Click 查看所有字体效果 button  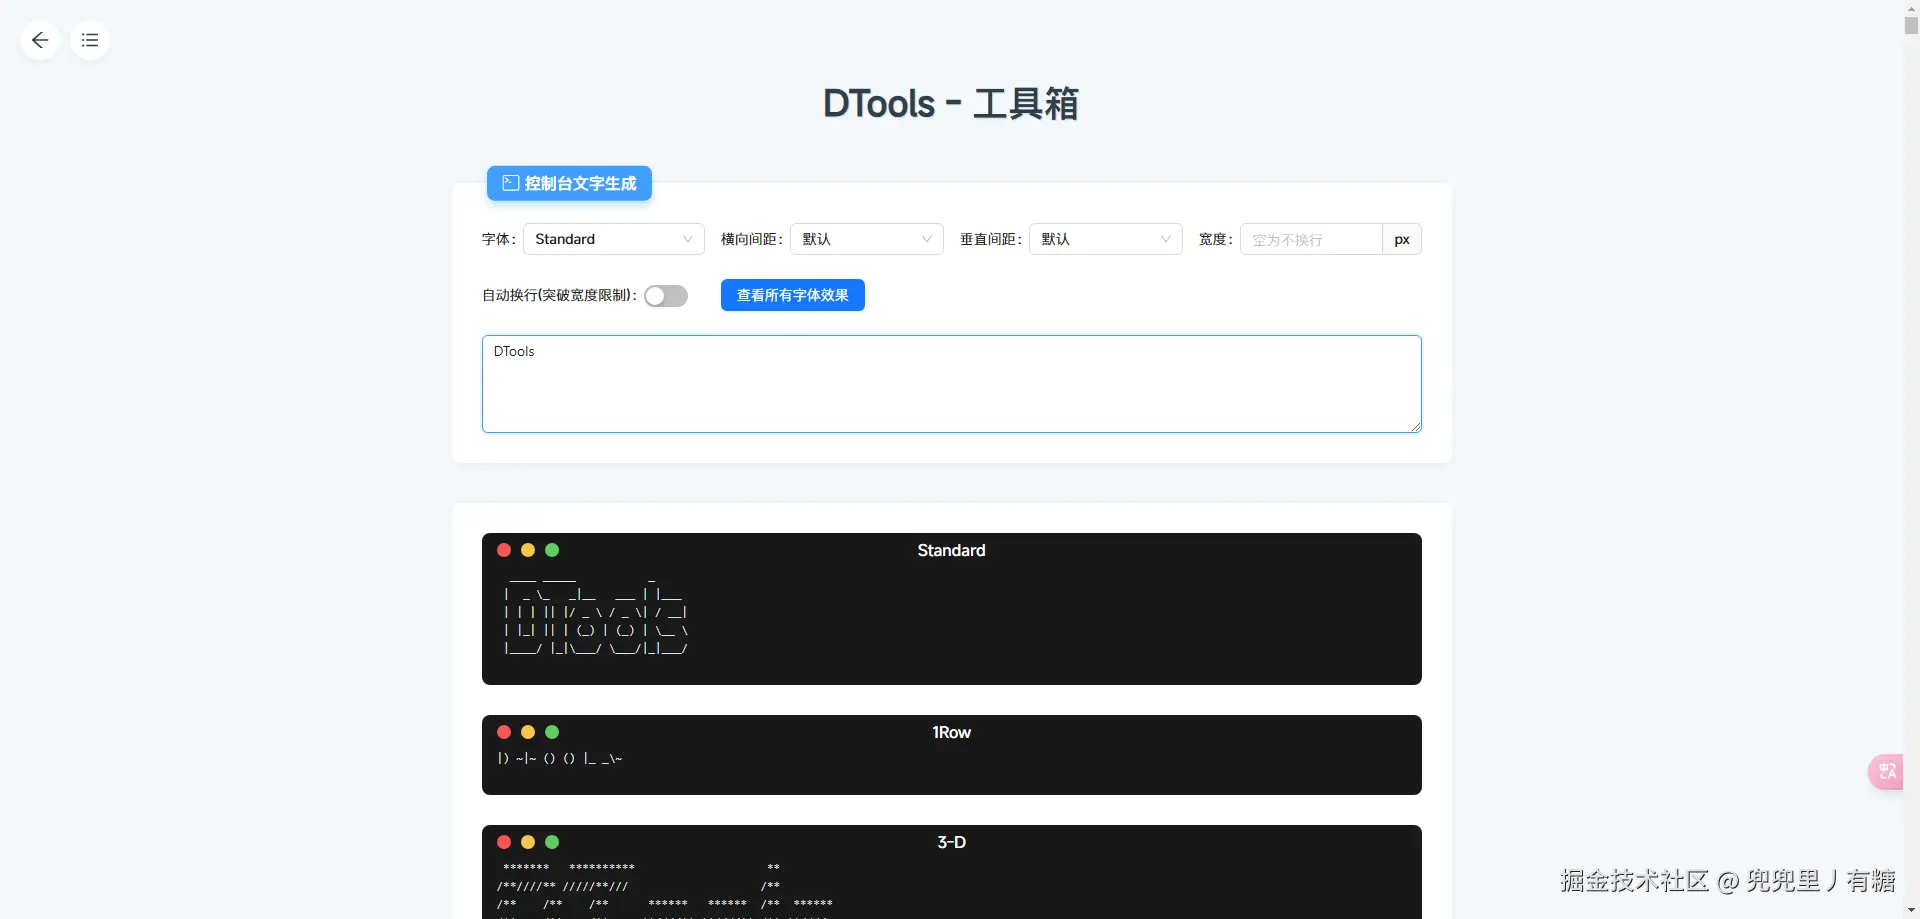[x=793, y=295]
